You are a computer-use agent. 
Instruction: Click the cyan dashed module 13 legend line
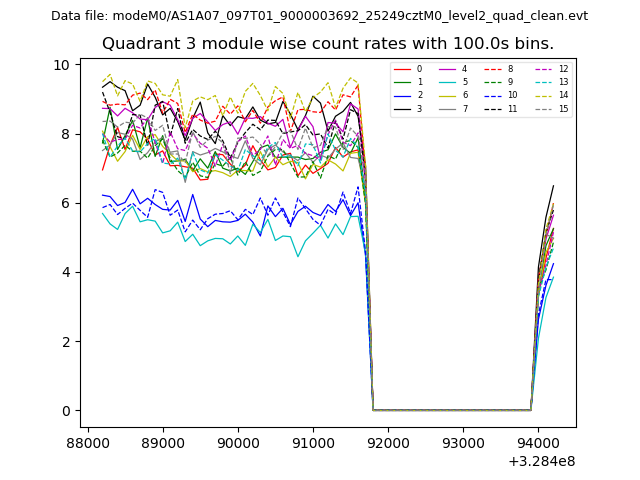pos(545,82)
